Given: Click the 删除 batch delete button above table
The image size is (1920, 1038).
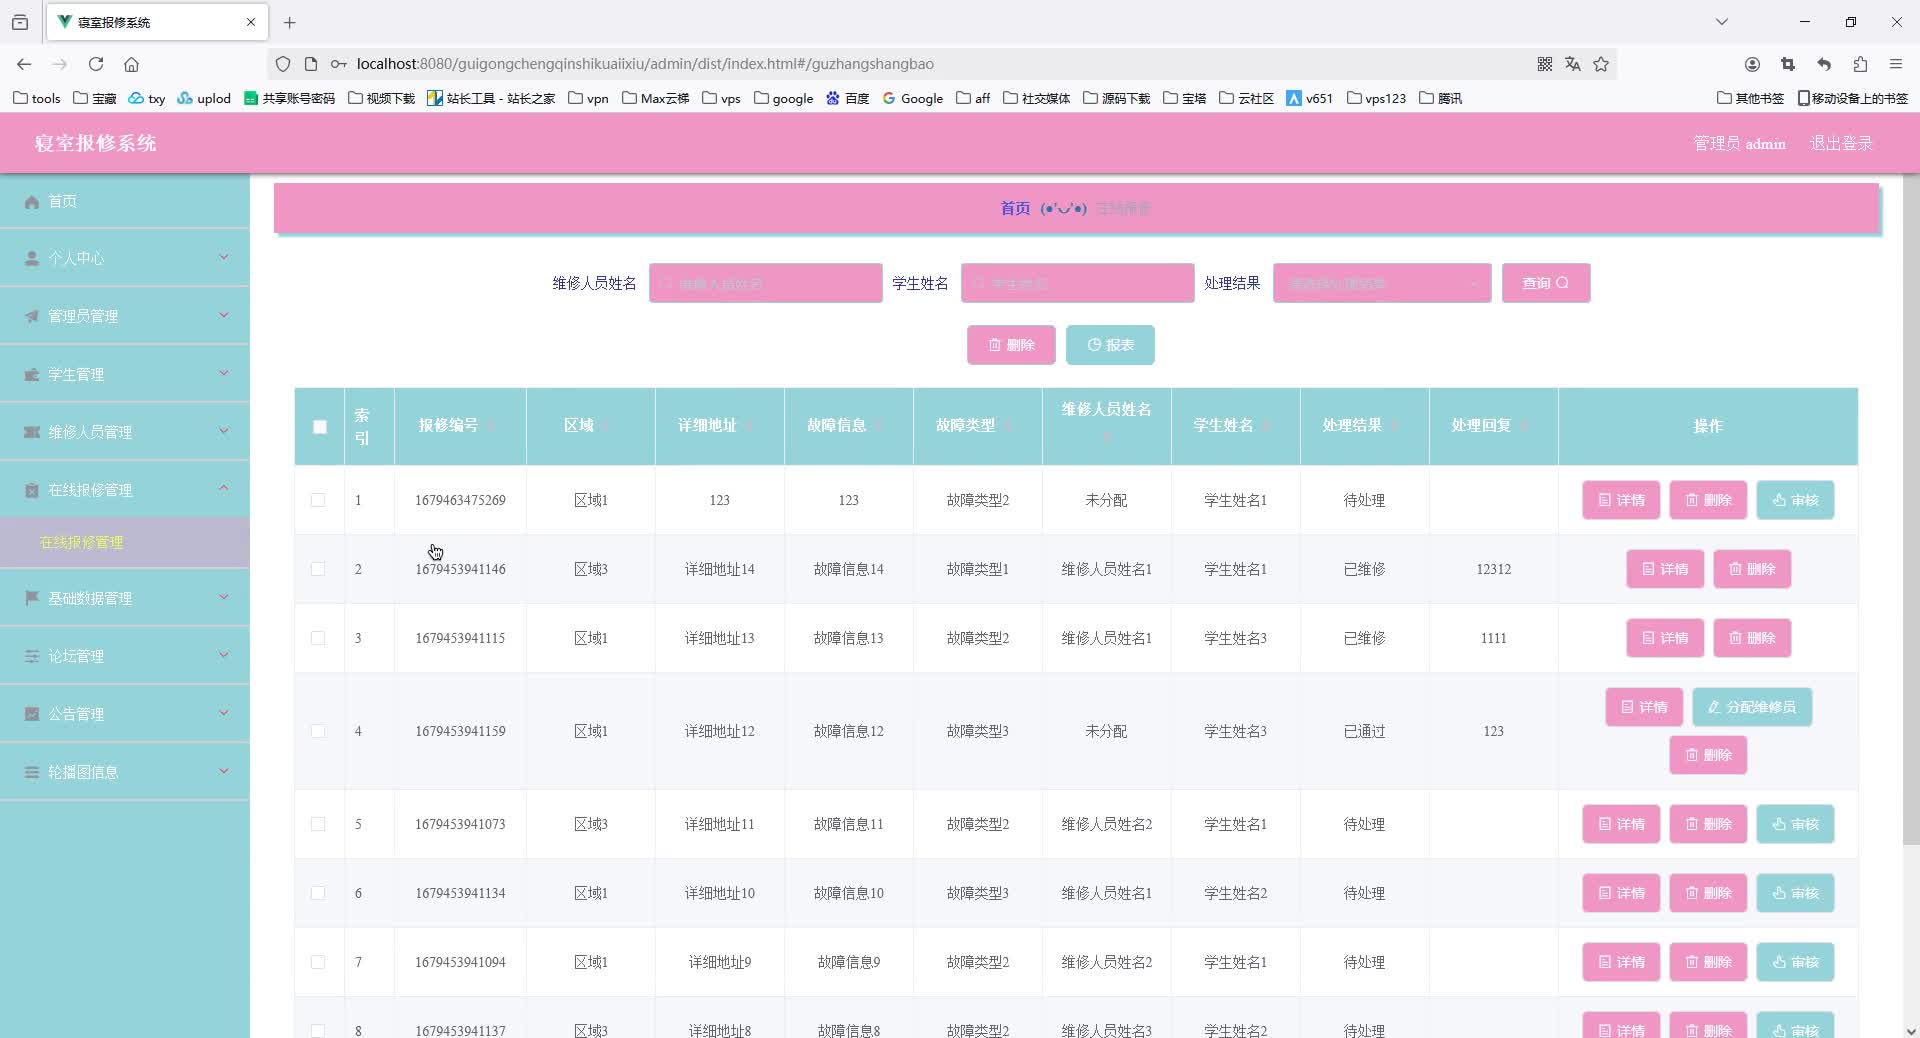Looking at the screenshot, I should click(x=1011, y=345).
